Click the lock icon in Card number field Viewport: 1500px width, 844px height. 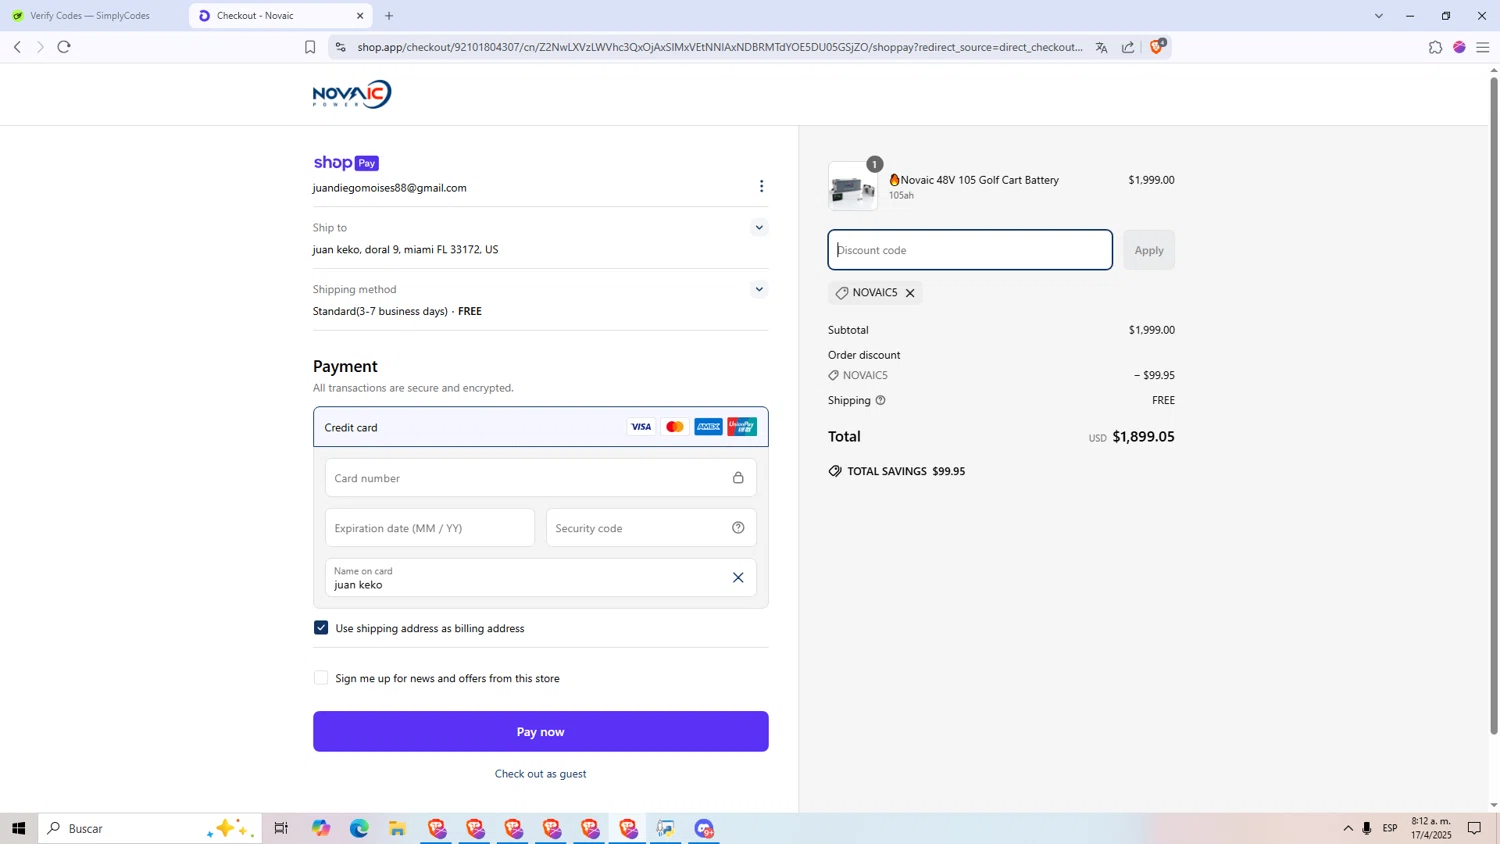click(738, 478)
